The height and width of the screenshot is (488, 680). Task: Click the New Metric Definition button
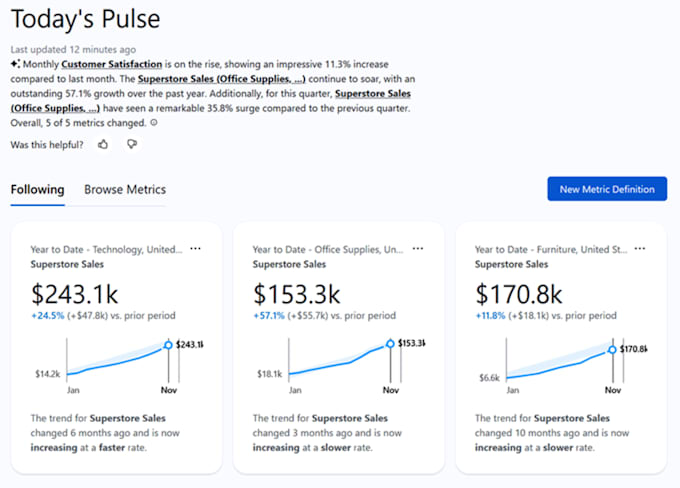(606, 189)
